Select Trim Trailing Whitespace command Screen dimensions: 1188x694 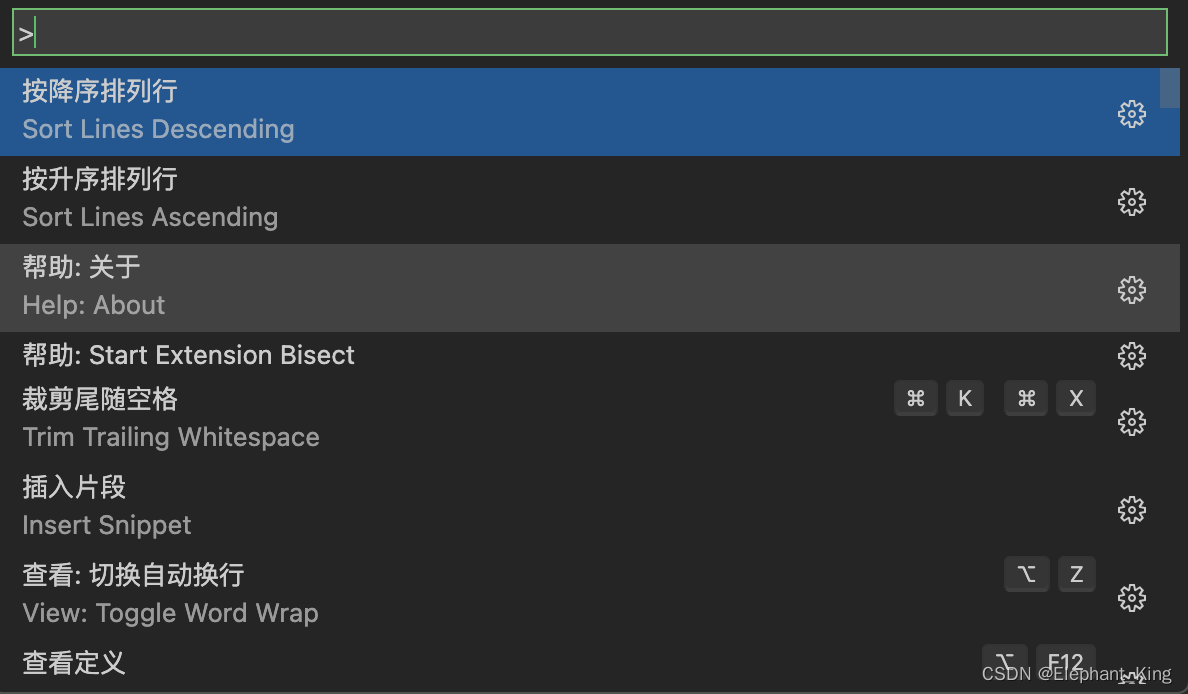click(x=400, y=420)
